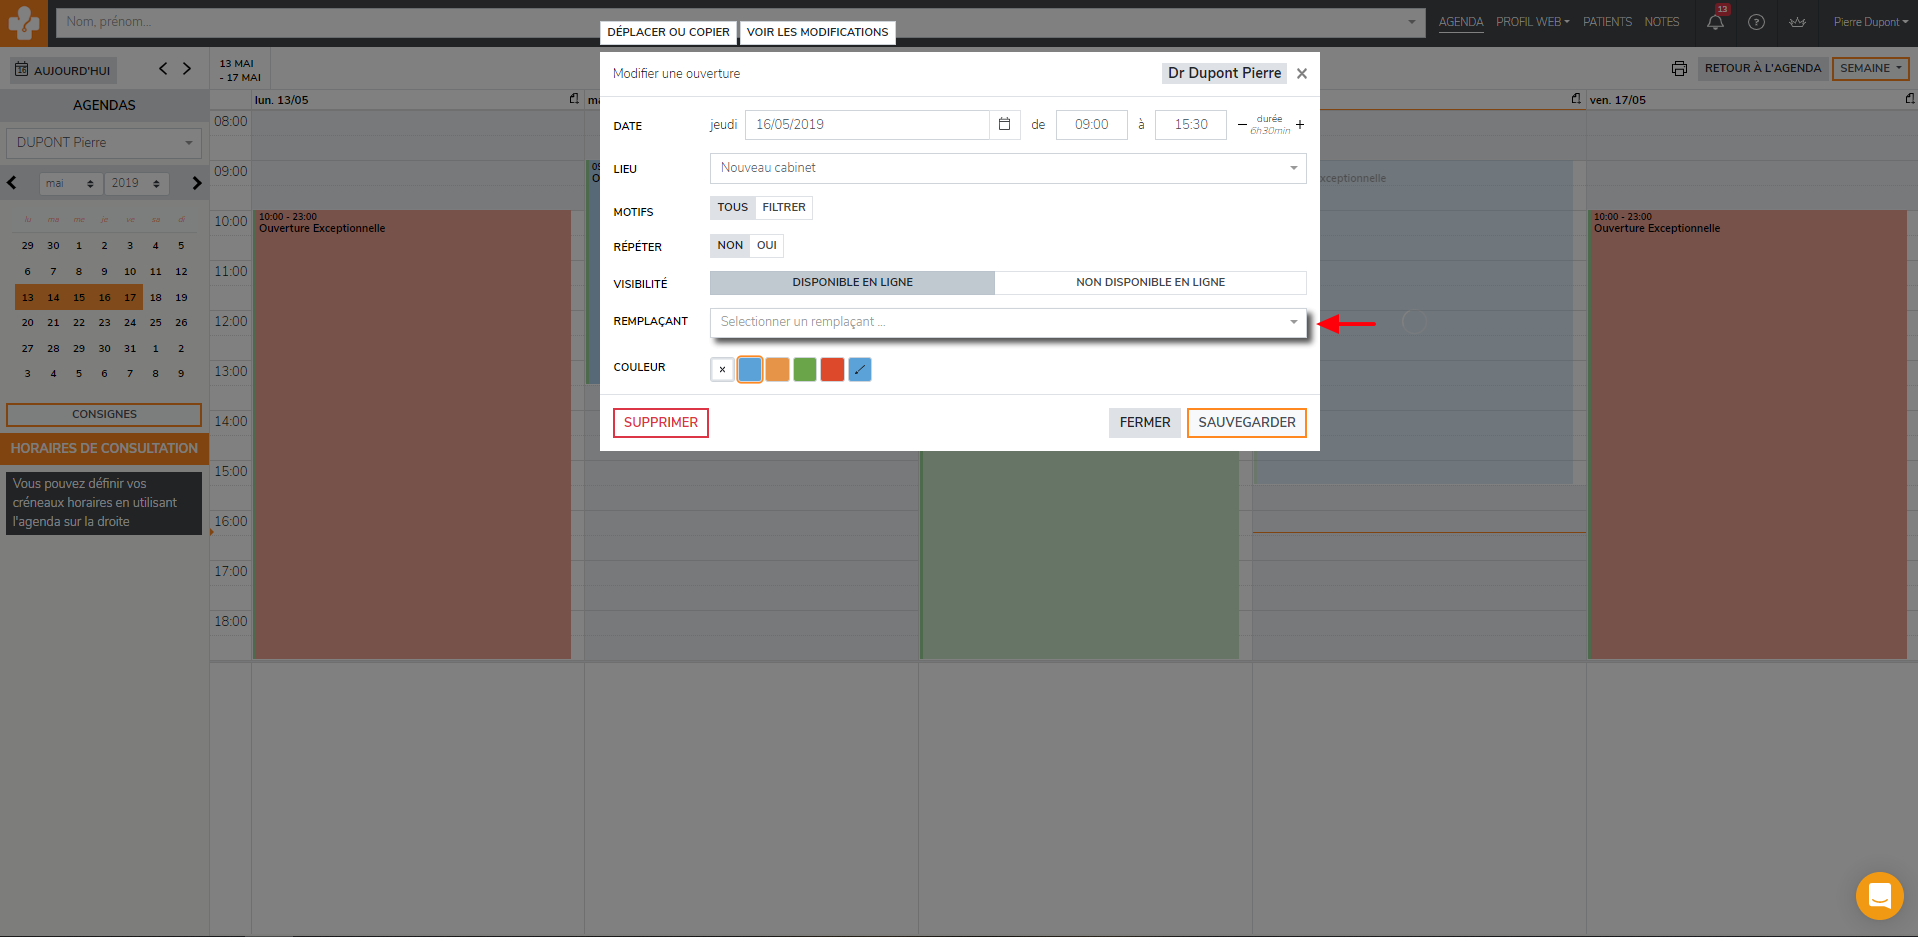Open the Semaine view dropdown
The width and height of the screenshot is (1918, 937).
(1870, 69)
